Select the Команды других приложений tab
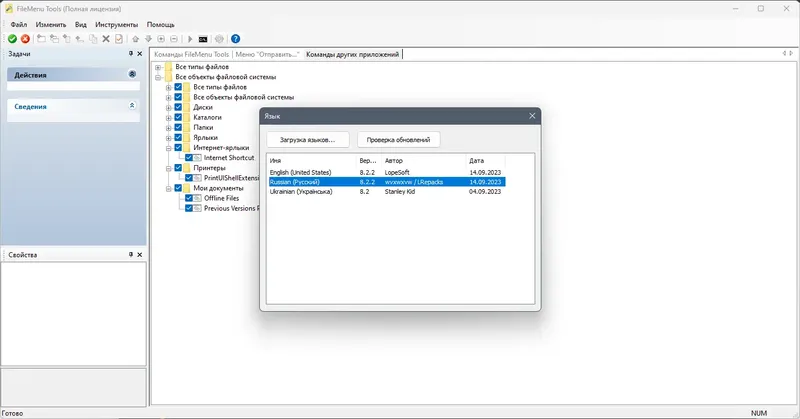The width and height of the screenshot is (800, 419). [353, 54]
